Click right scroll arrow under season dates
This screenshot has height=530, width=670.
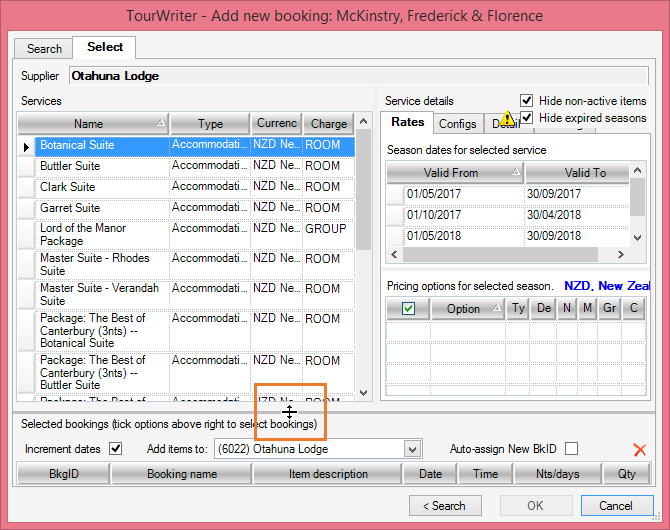[621, 255]
